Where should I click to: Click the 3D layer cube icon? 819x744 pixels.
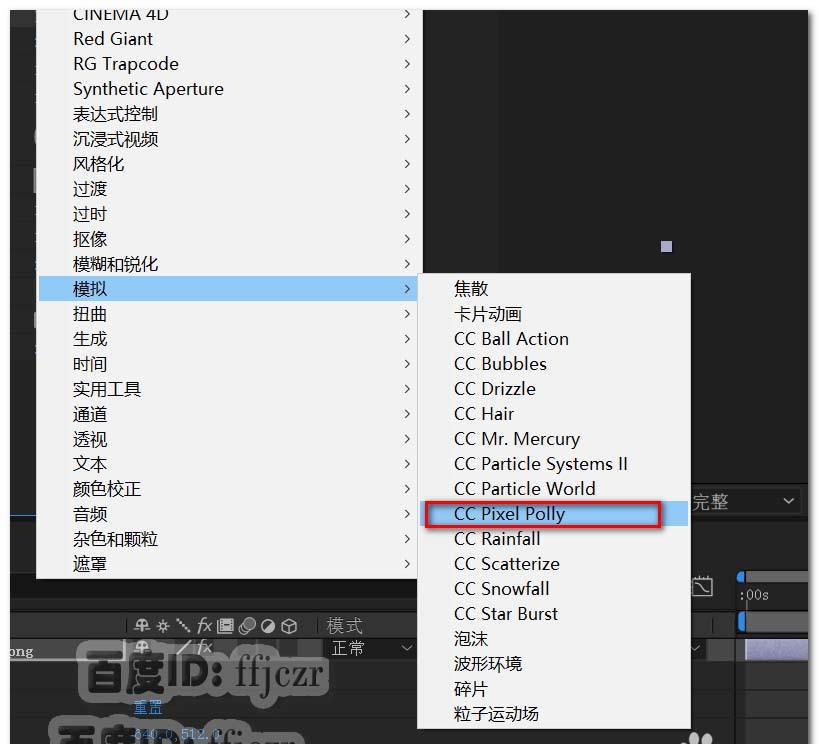coord(289,625)
